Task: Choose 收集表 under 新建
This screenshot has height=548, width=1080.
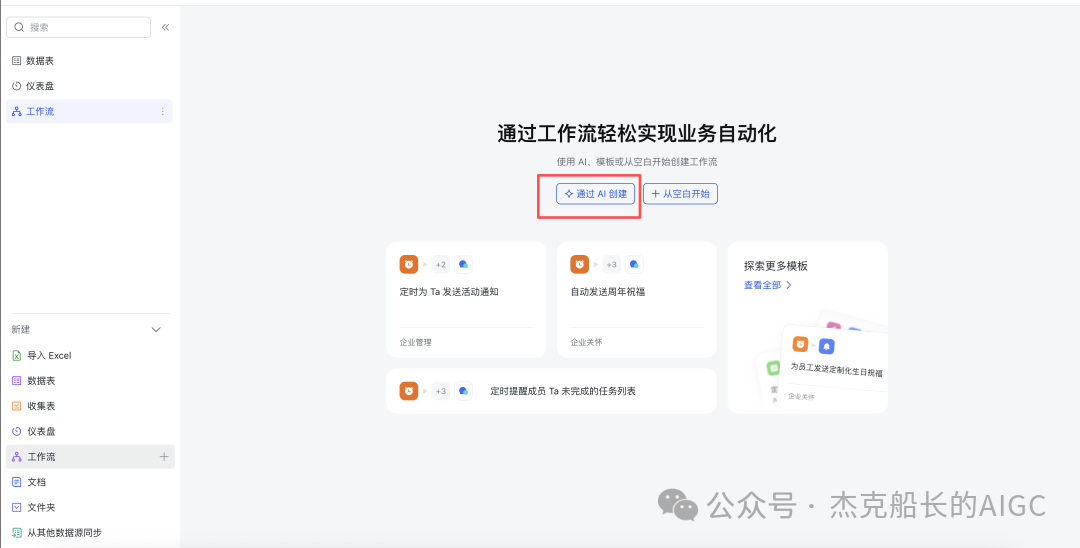Action: [x=90, y=406]
